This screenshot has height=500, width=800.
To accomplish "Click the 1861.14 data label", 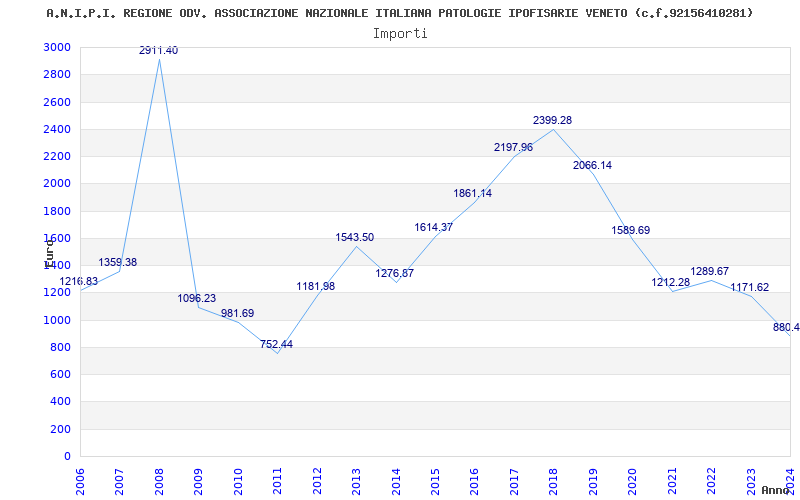I will [473, 193].
